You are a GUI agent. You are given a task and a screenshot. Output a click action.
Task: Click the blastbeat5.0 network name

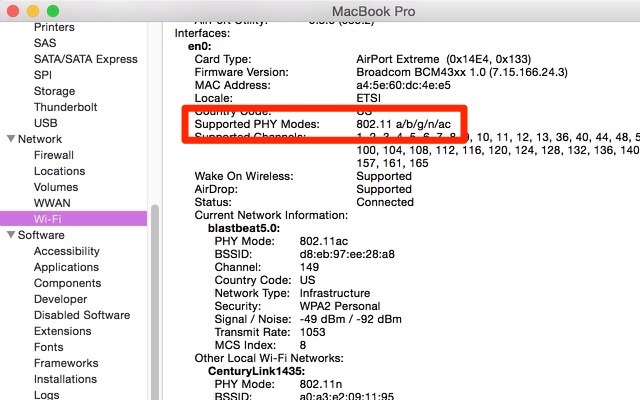click(244, 228)
